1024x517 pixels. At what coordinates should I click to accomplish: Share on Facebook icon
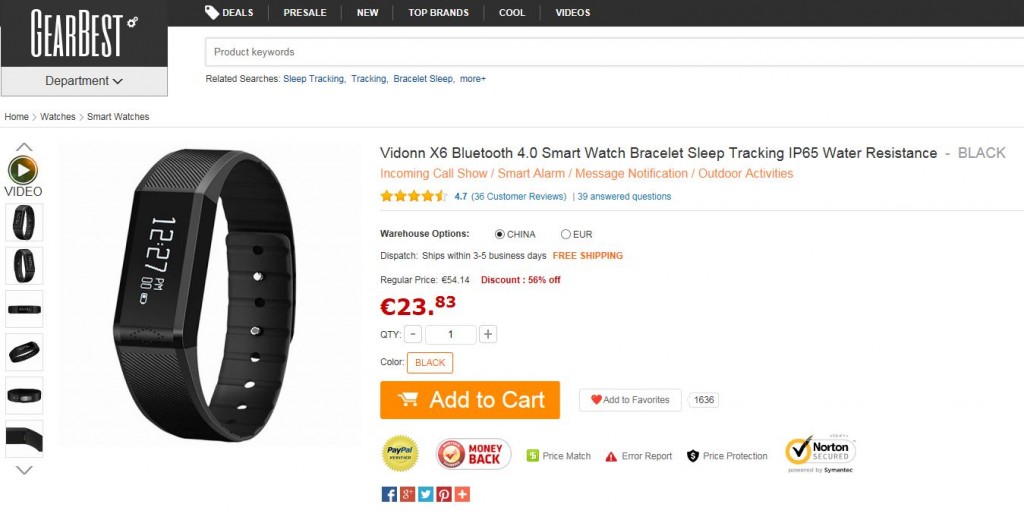[389, 494]
